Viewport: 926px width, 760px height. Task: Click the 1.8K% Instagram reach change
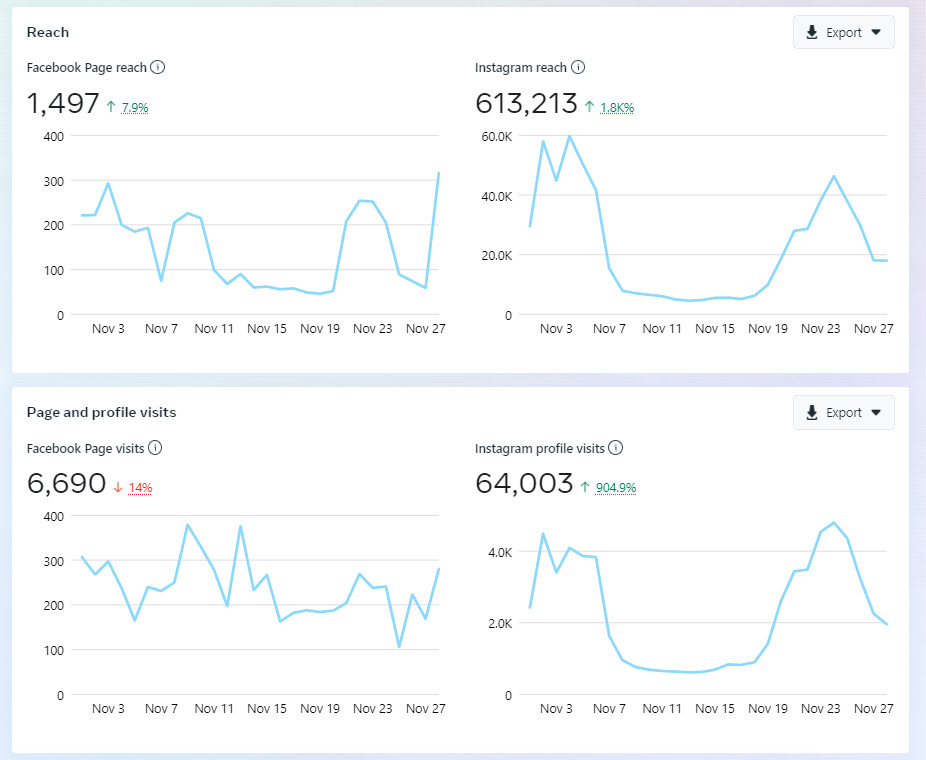(x=617, y=107)
